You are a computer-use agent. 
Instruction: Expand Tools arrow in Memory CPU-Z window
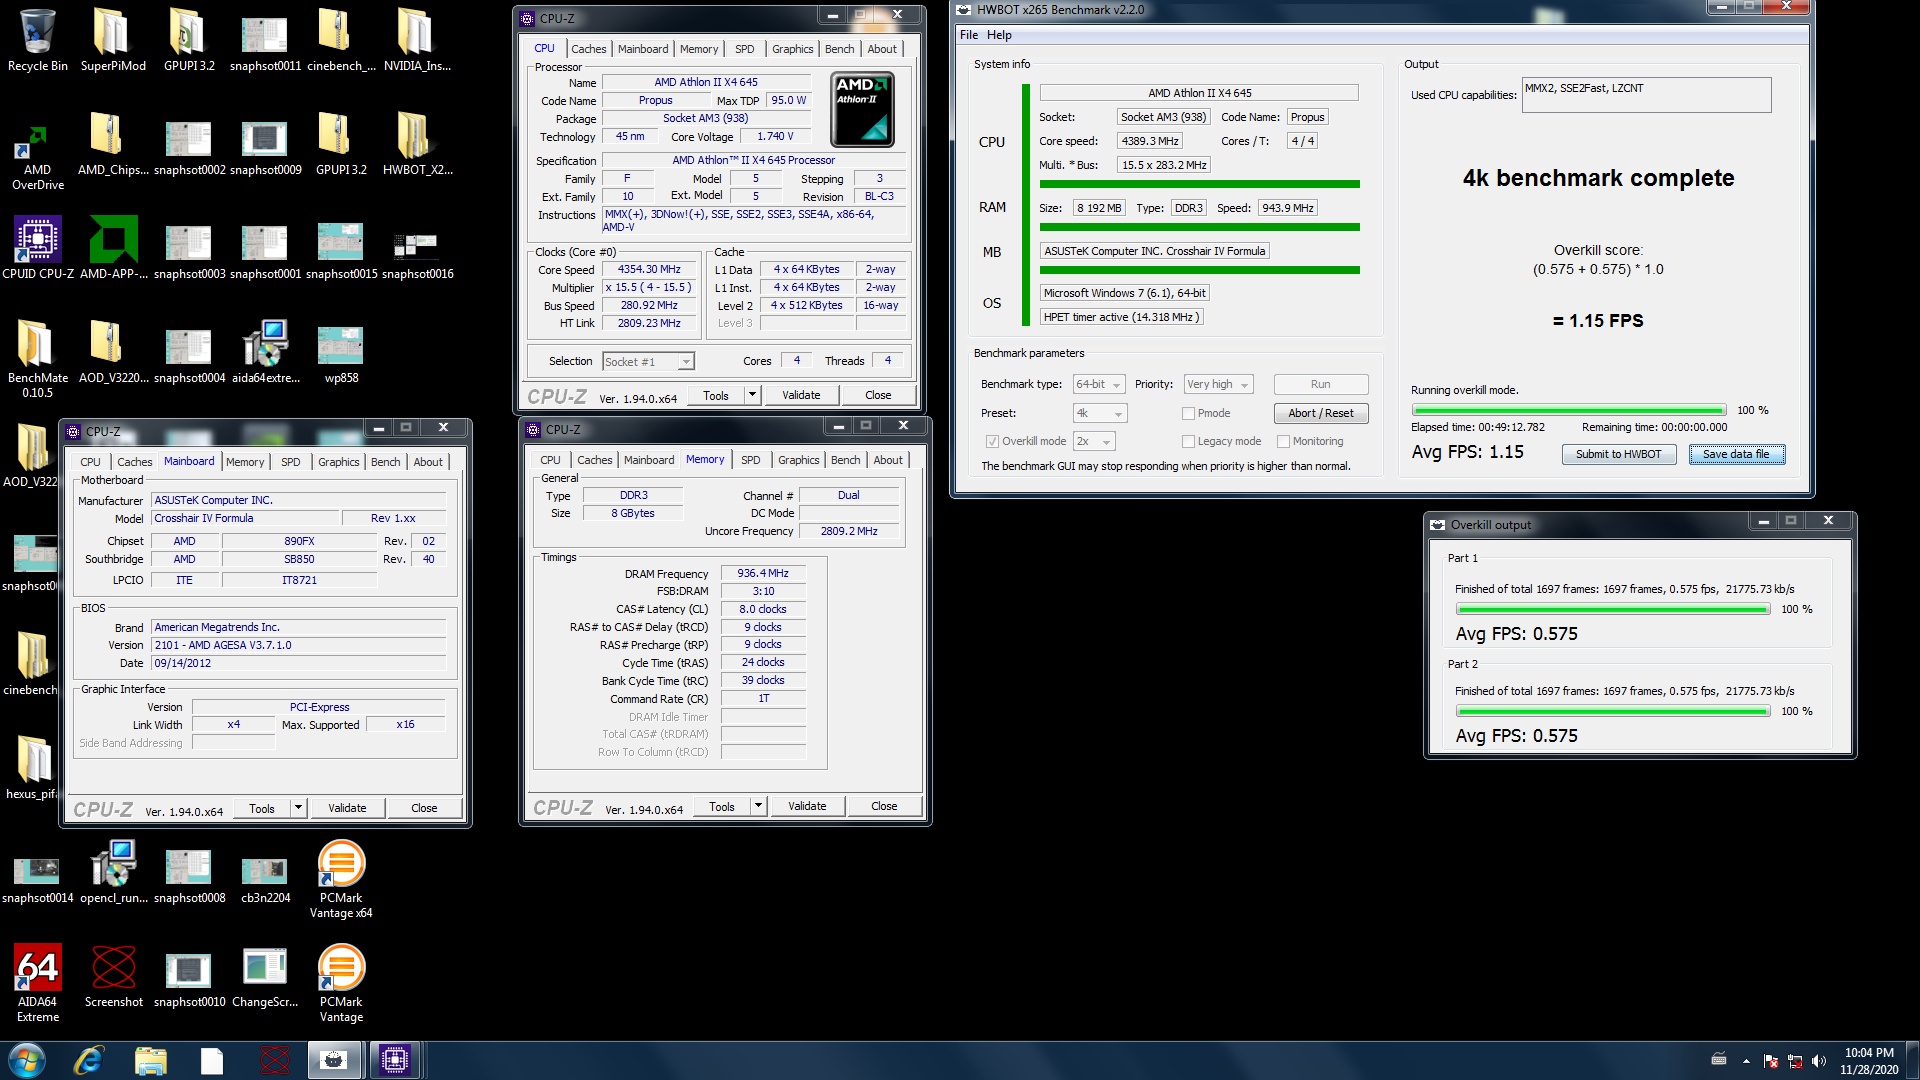pyautogui.click(x=758, y=806)
